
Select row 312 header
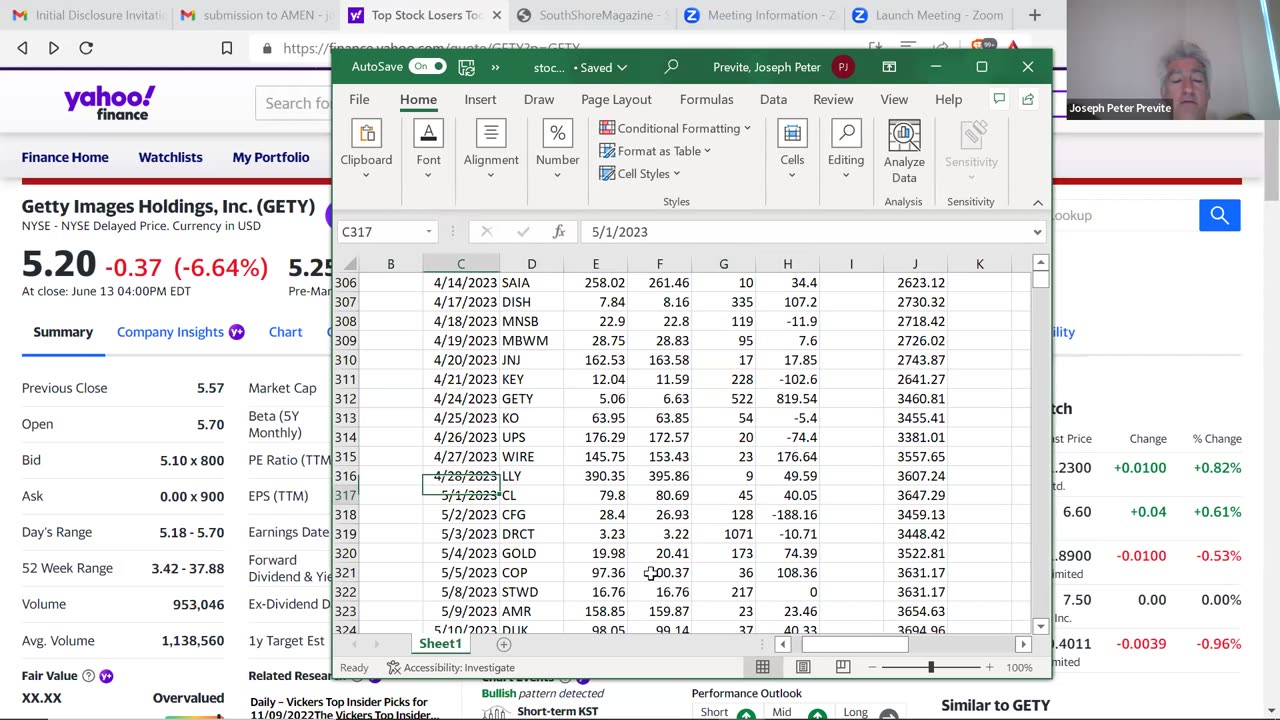point(346,399)
